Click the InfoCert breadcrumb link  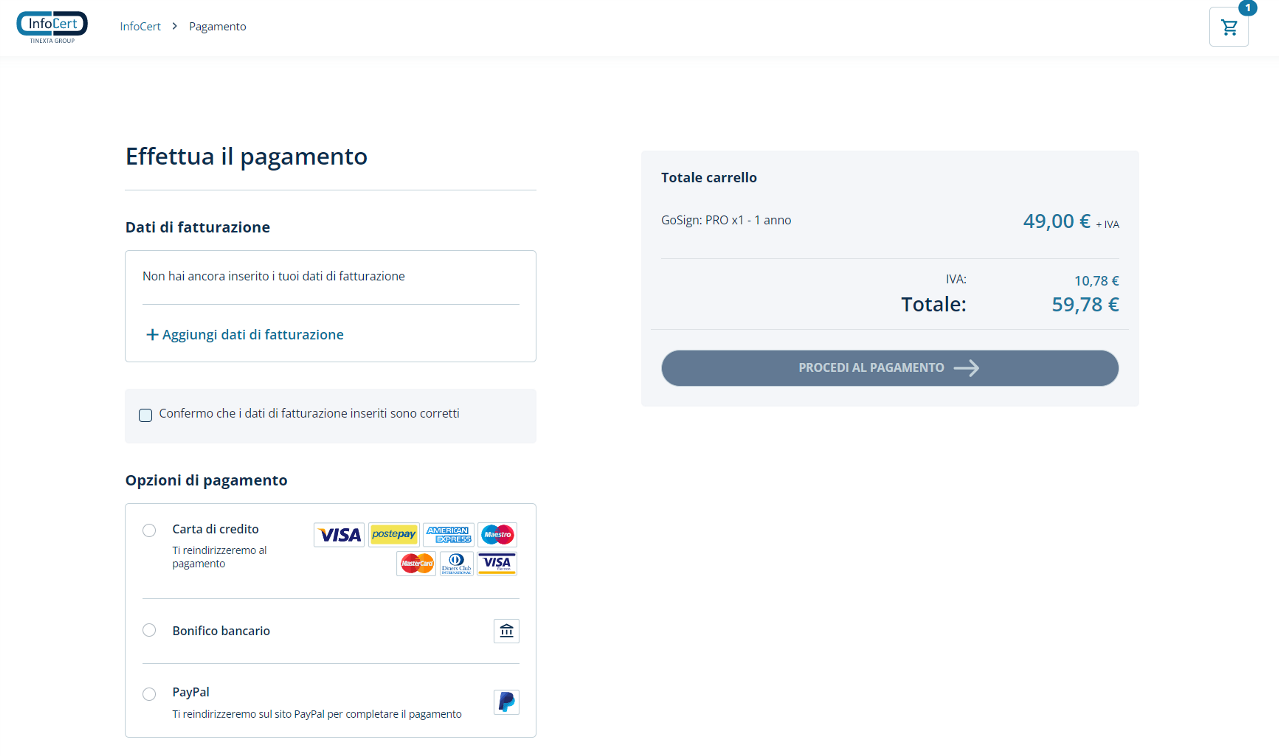click(140, 27)
